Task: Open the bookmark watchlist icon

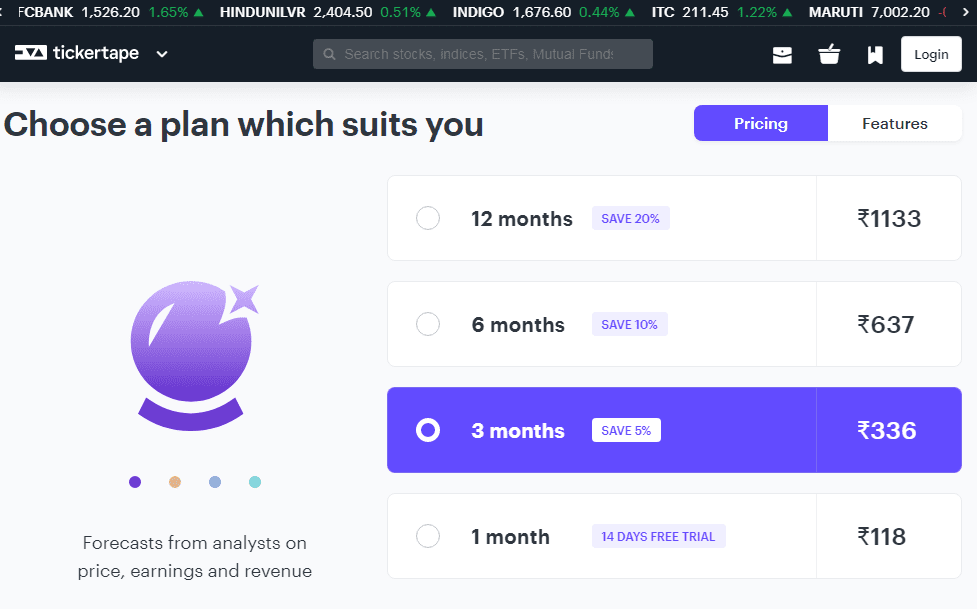Action: pos(875,55)
